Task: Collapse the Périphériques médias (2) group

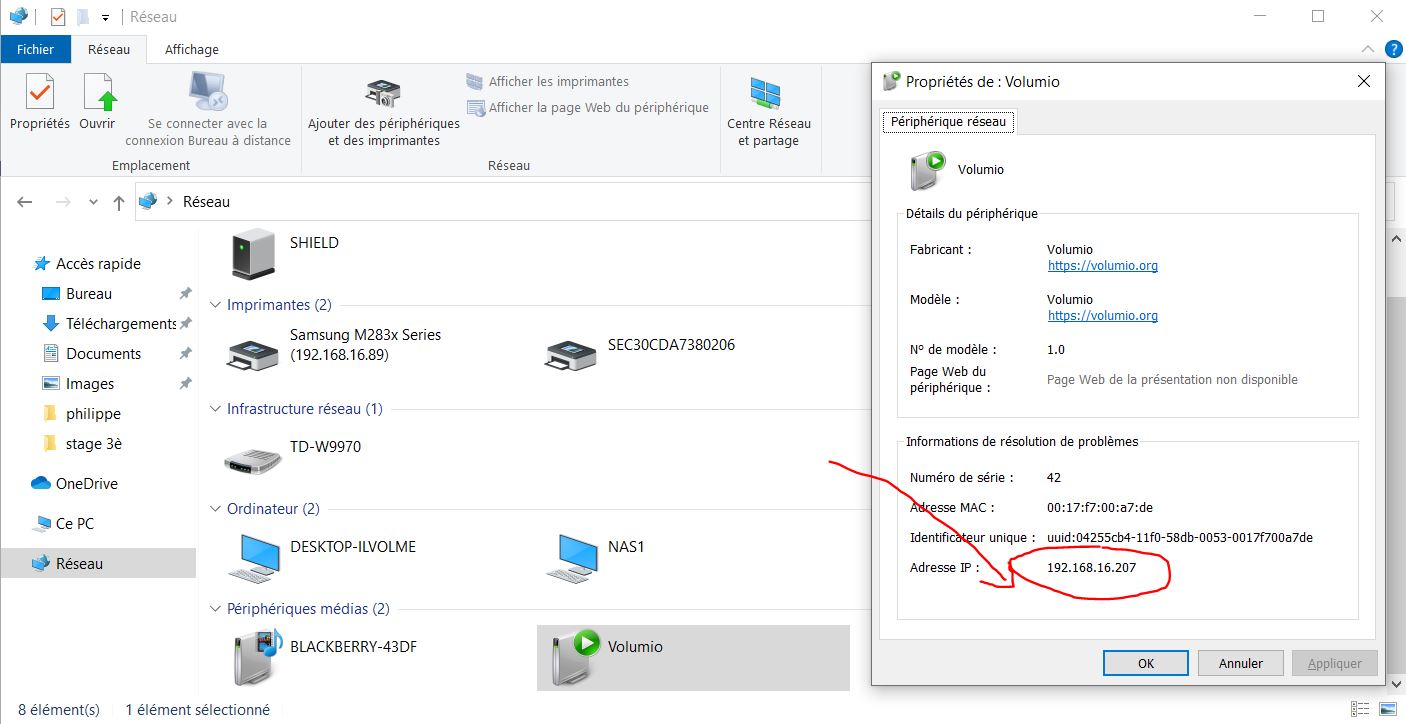Action: (x=215, y=609)
